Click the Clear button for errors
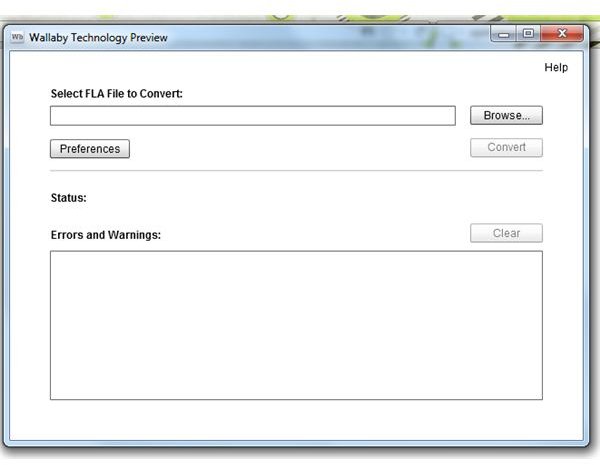Screen dimensions: 600x465 [x=506, y=233]
